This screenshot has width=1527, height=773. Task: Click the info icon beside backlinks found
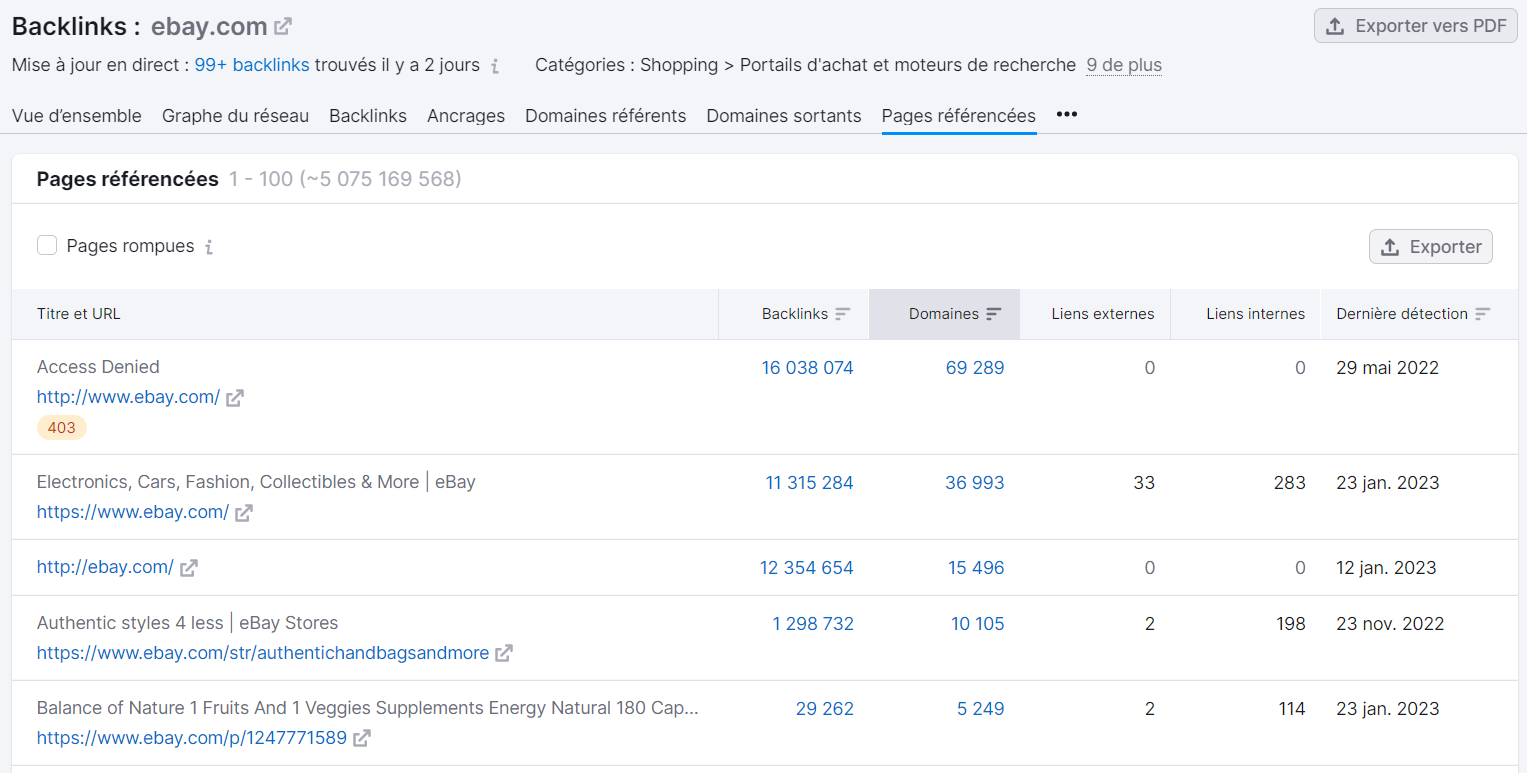click(494, 66)
